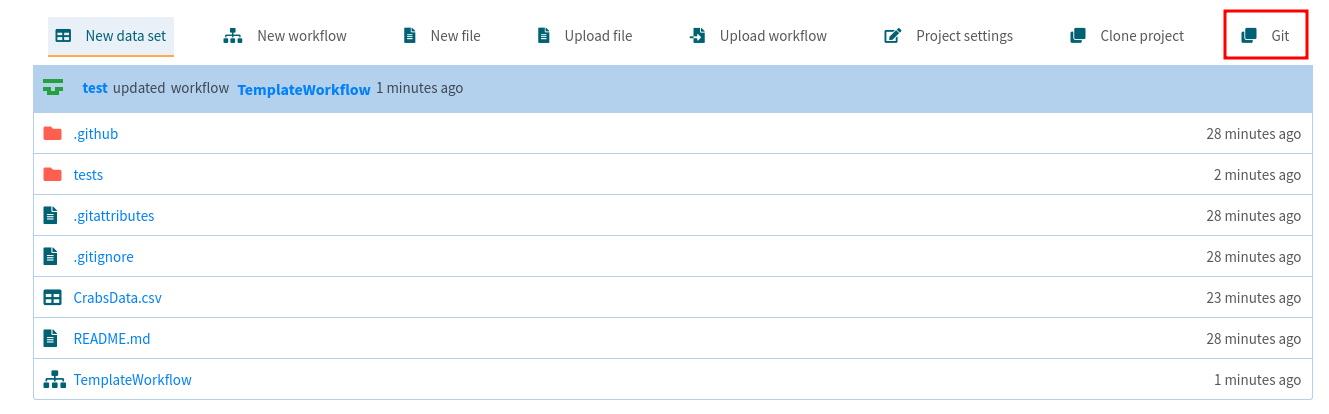Open the .github folder
Viewport: 1329px width, 414px height.
click(96, 134)
